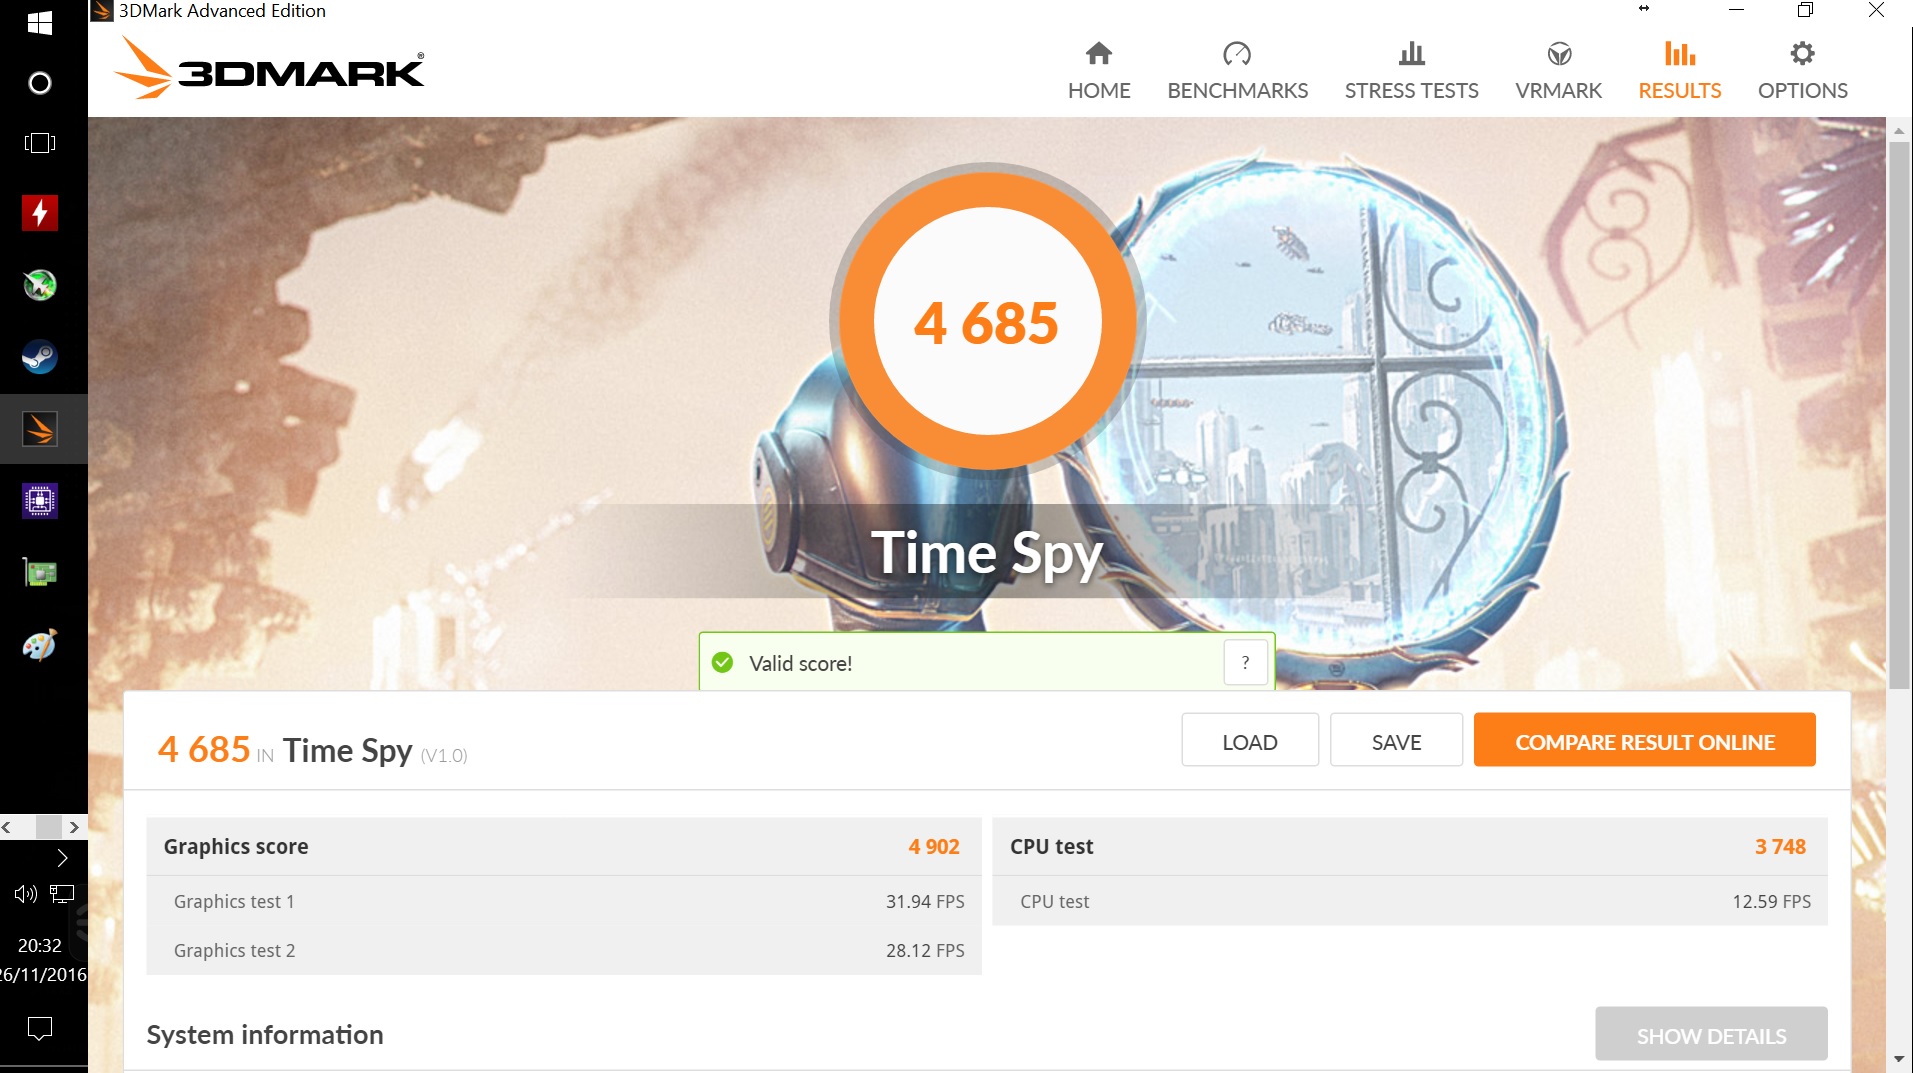Click the SAVE button
Viewport: 1913px width, 1073px height.
1396,741
